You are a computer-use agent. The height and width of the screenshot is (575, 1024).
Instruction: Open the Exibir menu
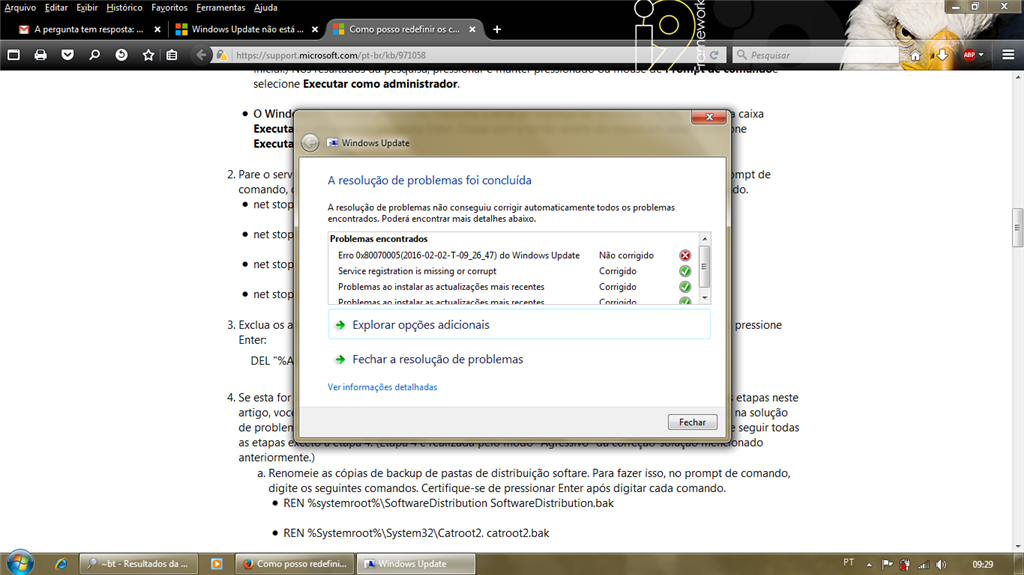[87, 8]
